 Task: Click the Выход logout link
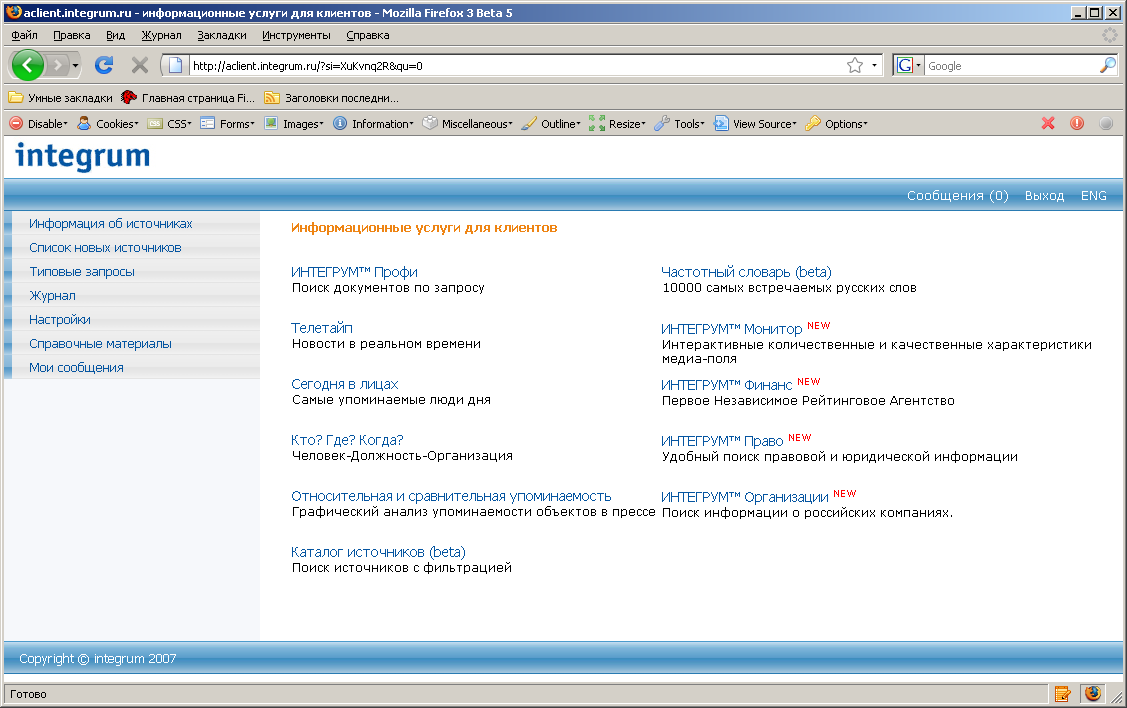tap(1044, 196)
